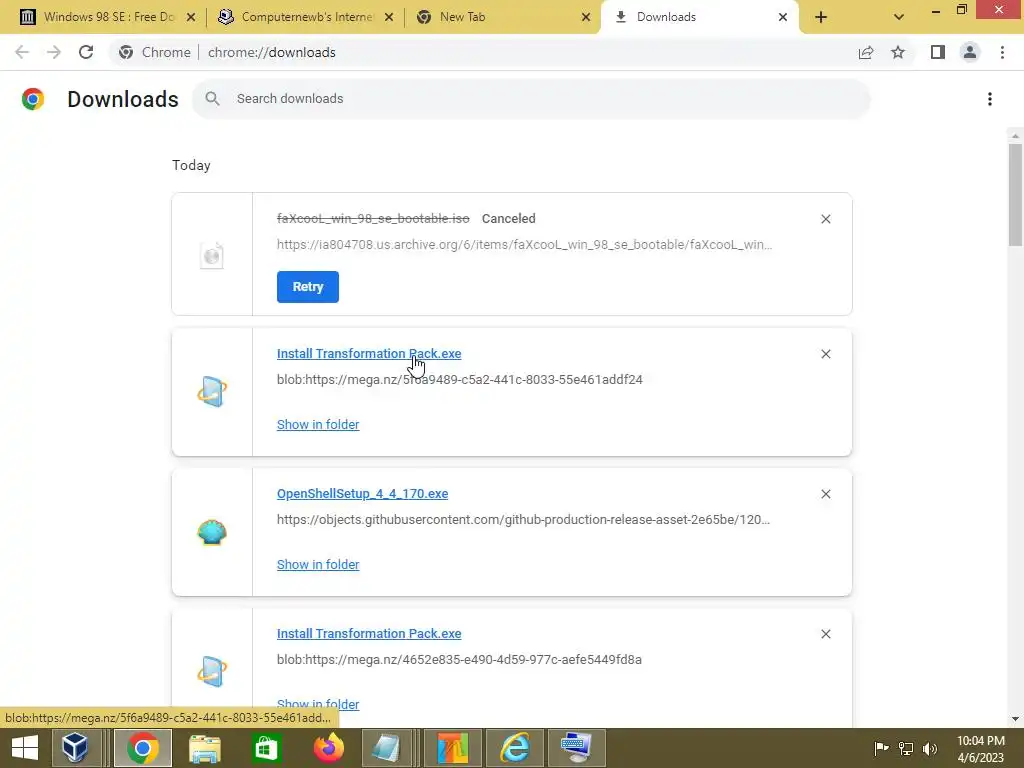Open OpenShellSetup_4_4_170.exe file link
Image resolution: width=1024 pixels, height=768 pixels.
(x=362, y=494)
